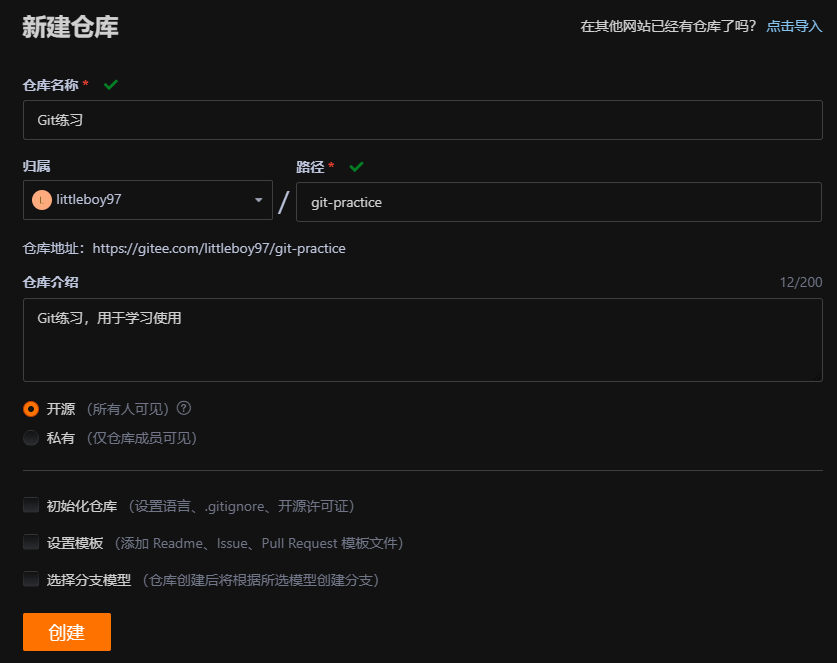Click the repository URL text
This screenshot has width=837, height=663.
[x=219, y=249]
